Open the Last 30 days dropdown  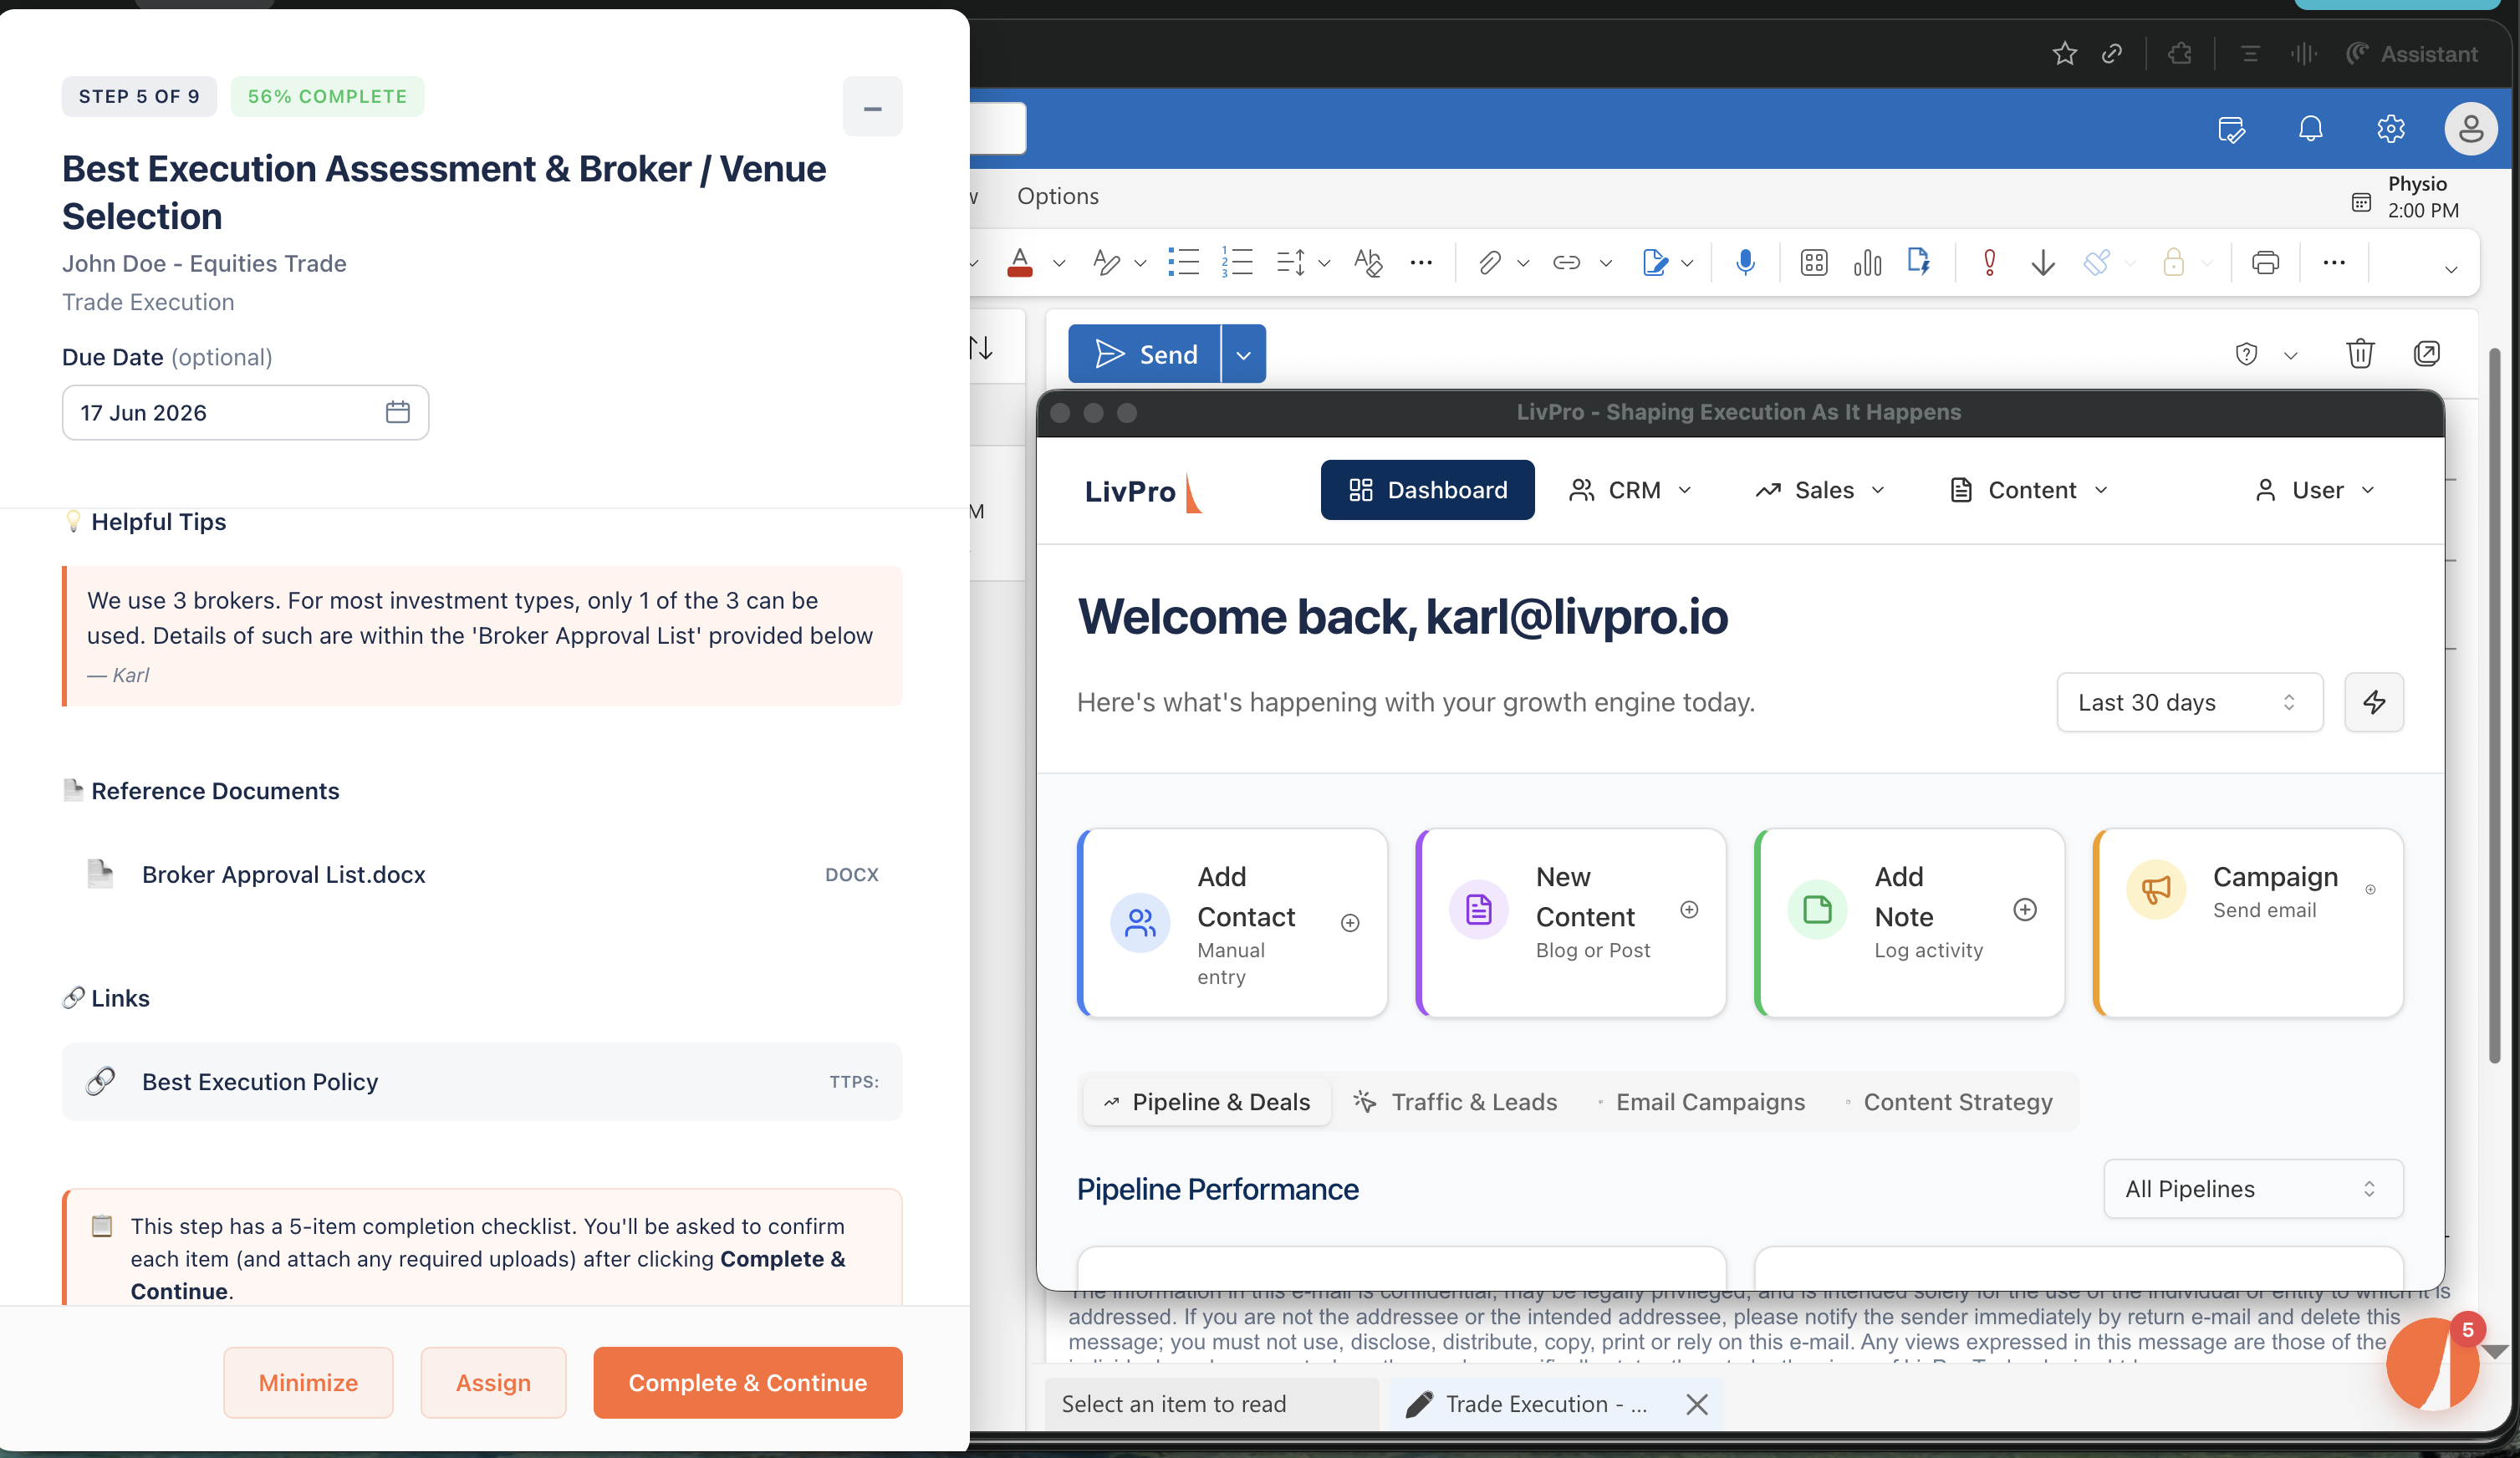[x=2189, y=702]
